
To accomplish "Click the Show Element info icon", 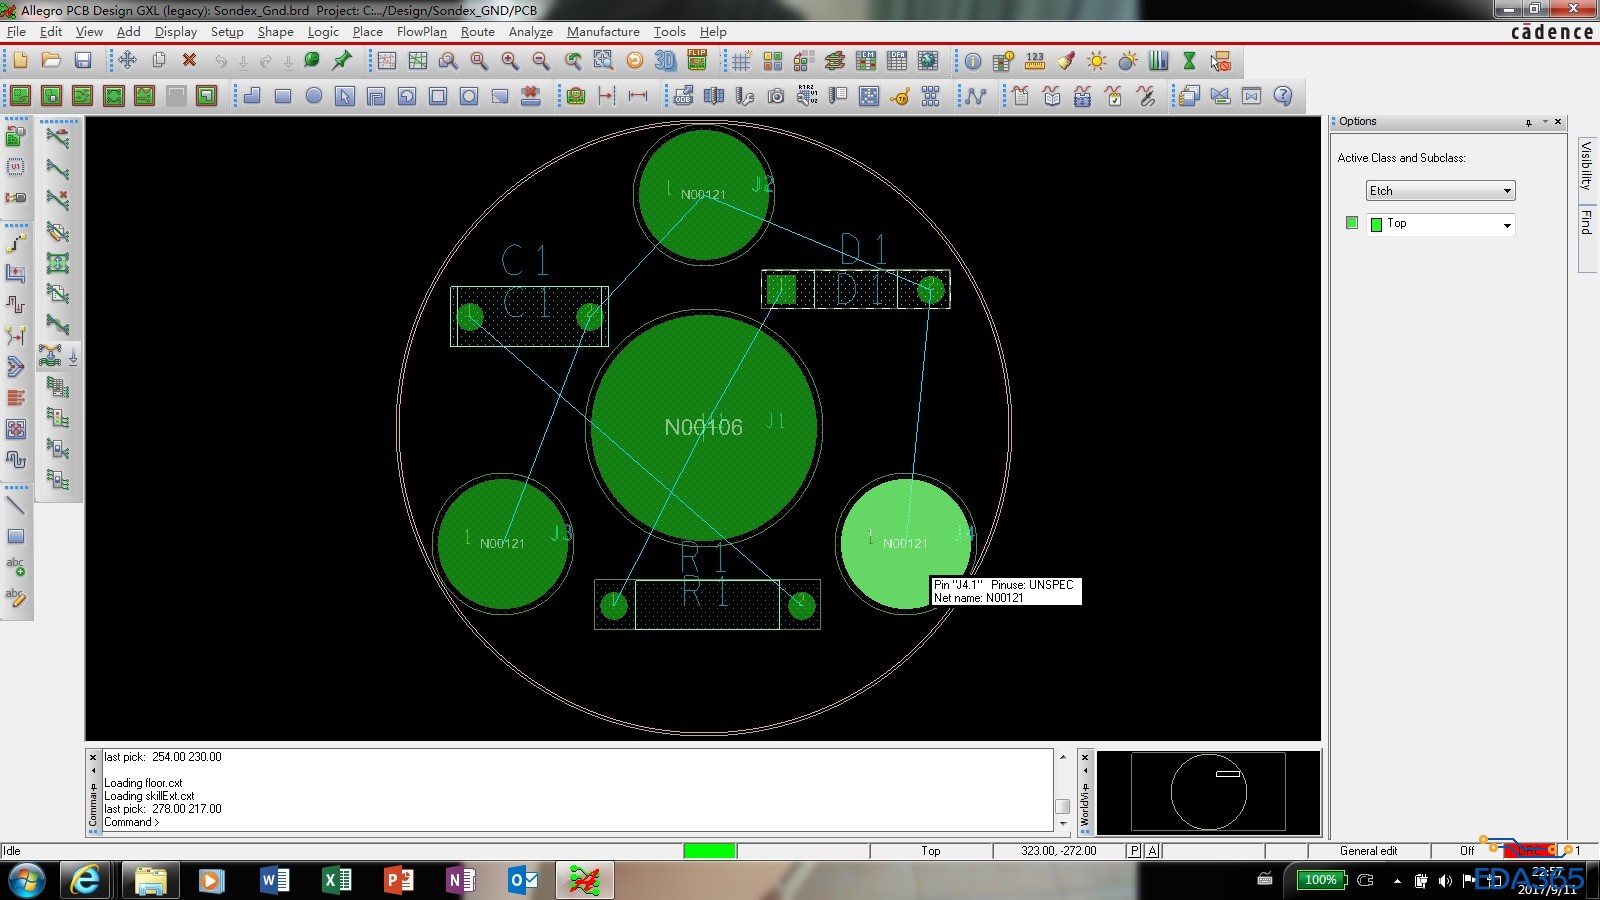I will (x=972, y=61).
